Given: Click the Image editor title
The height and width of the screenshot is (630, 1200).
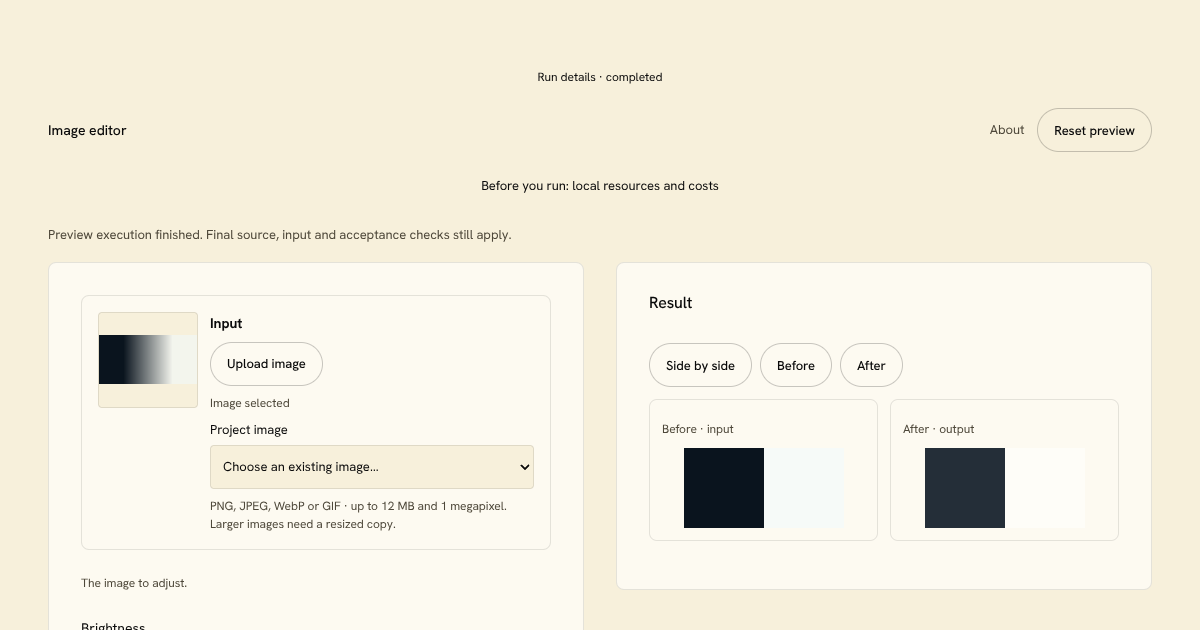Looking at the screenshot, I should point(87,130).
